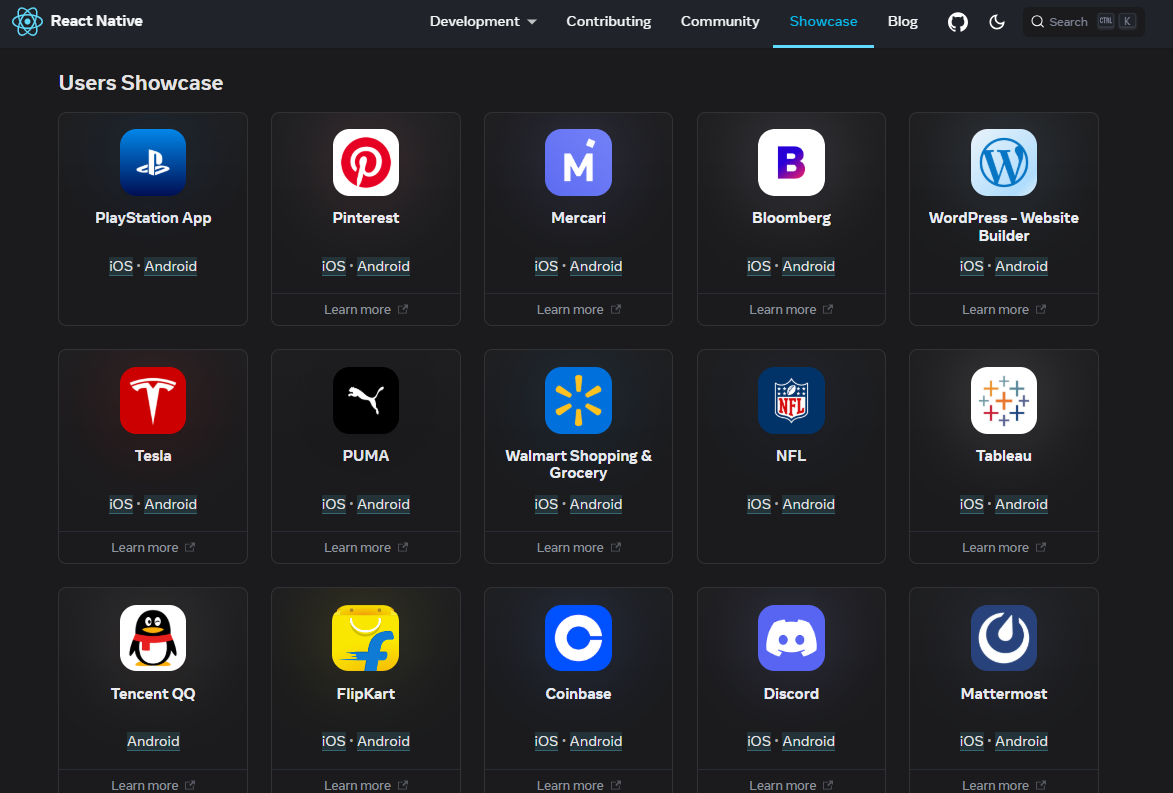
Task: Click the Coinbase app icon
Action: tap(578, 638)
